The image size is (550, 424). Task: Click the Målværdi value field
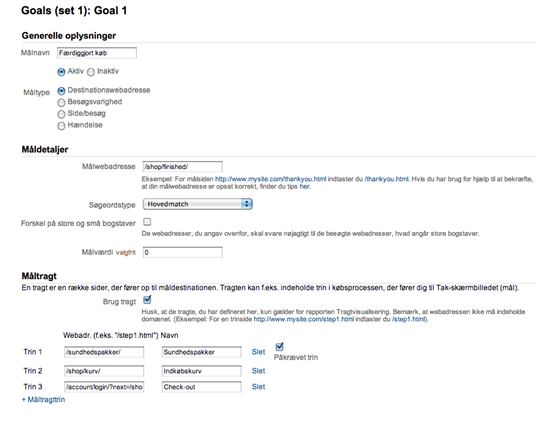click(182, 253)
